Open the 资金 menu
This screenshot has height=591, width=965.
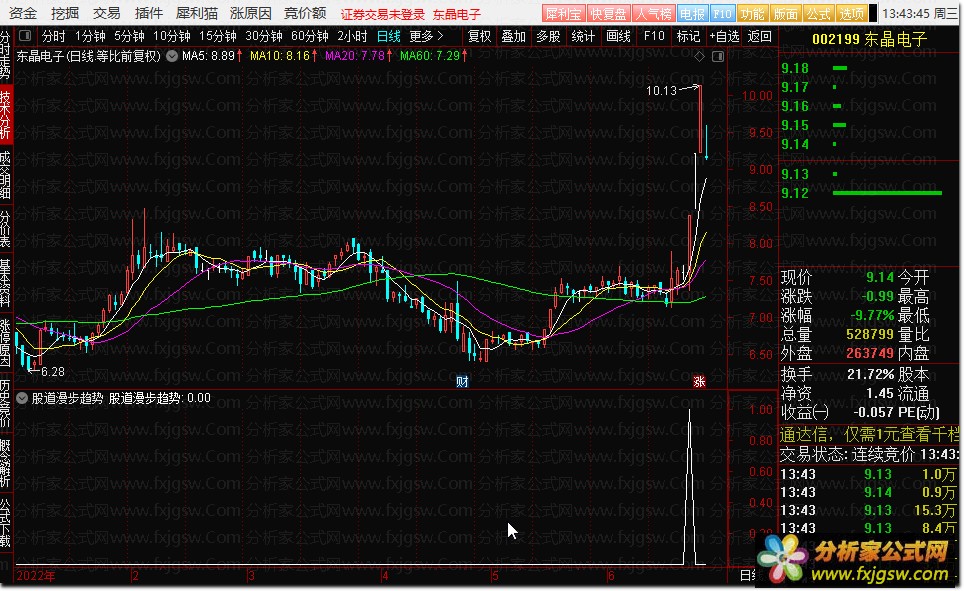tap(23, 13)
